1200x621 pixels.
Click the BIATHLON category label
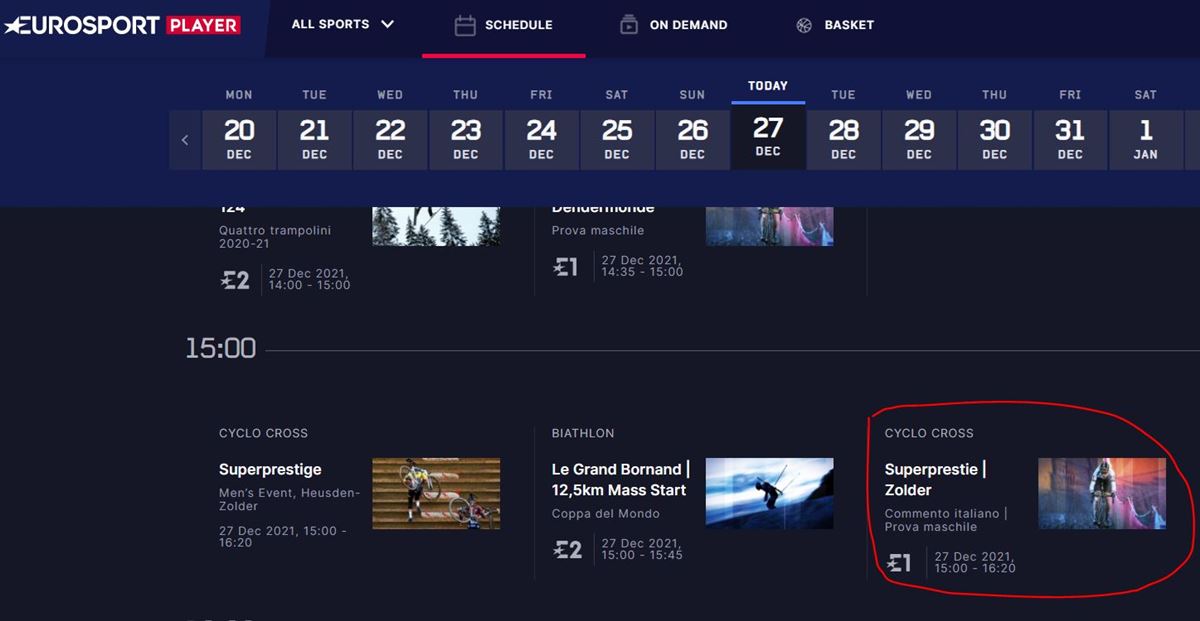click(x=583, y=433)
